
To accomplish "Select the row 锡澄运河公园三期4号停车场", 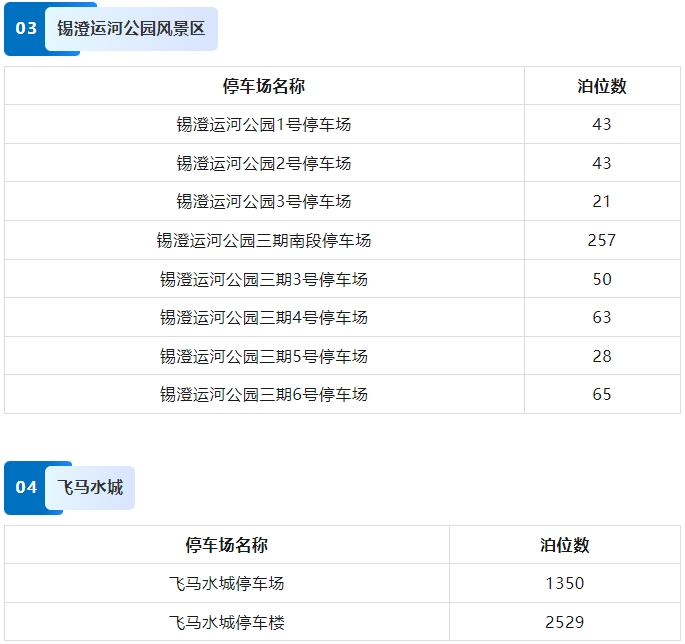I will click(x=342, y=317).
